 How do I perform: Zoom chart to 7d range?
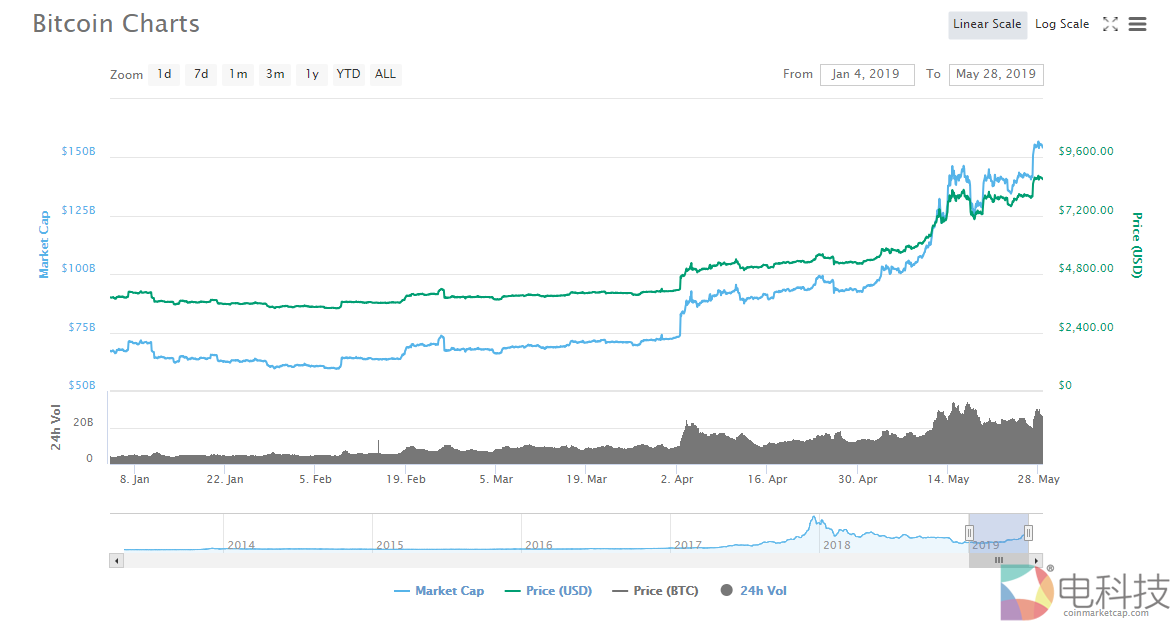(x=201, y=74)
